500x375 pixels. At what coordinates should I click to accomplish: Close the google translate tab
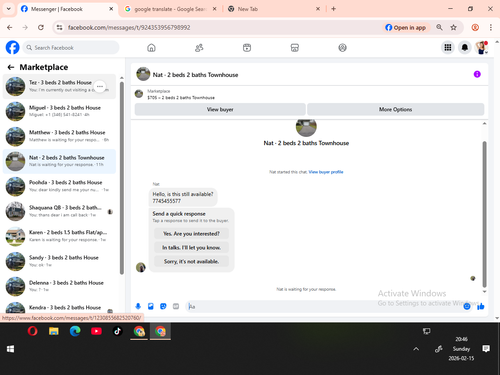(x=215, y=9)
